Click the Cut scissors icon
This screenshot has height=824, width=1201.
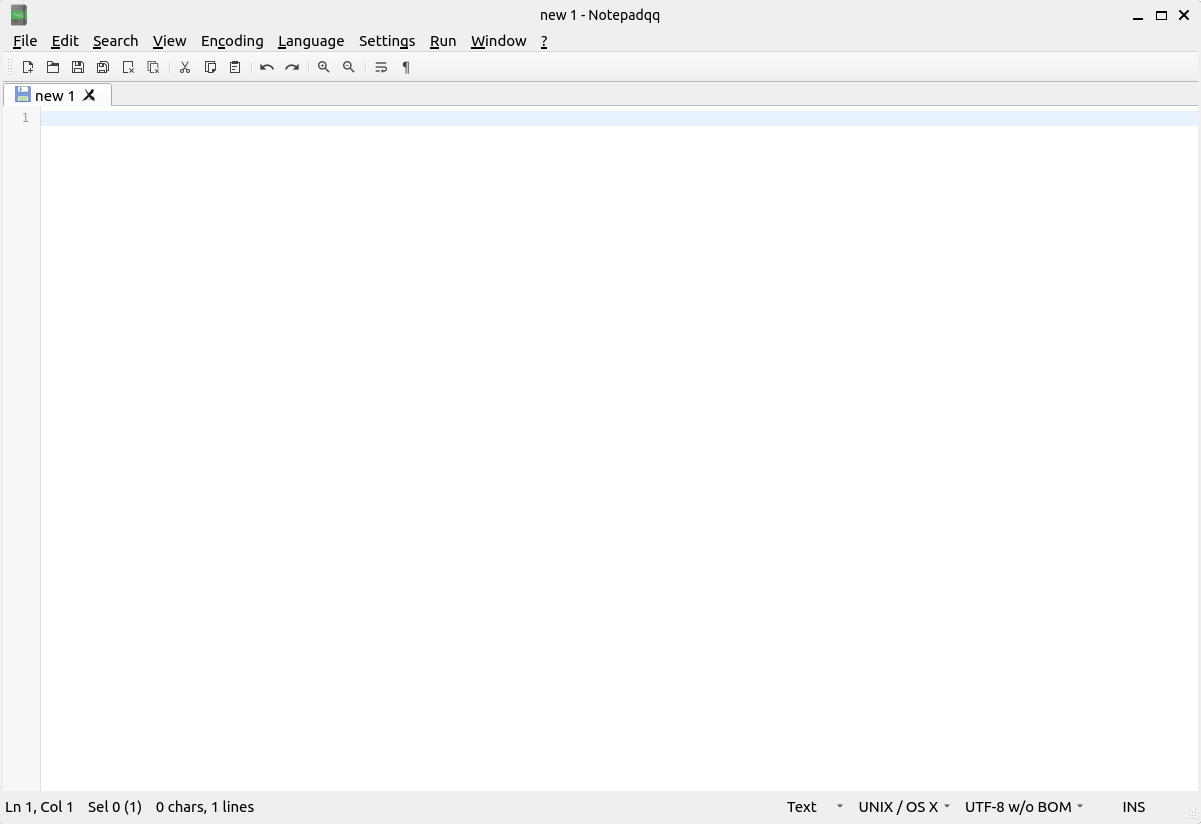tap(185, 67)
